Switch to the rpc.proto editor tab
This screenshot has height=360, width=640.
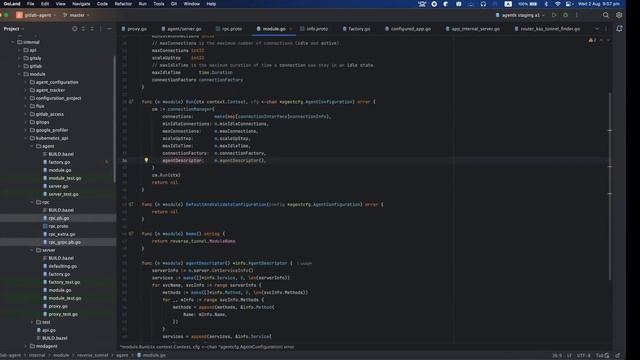click(x=229, y=29)
